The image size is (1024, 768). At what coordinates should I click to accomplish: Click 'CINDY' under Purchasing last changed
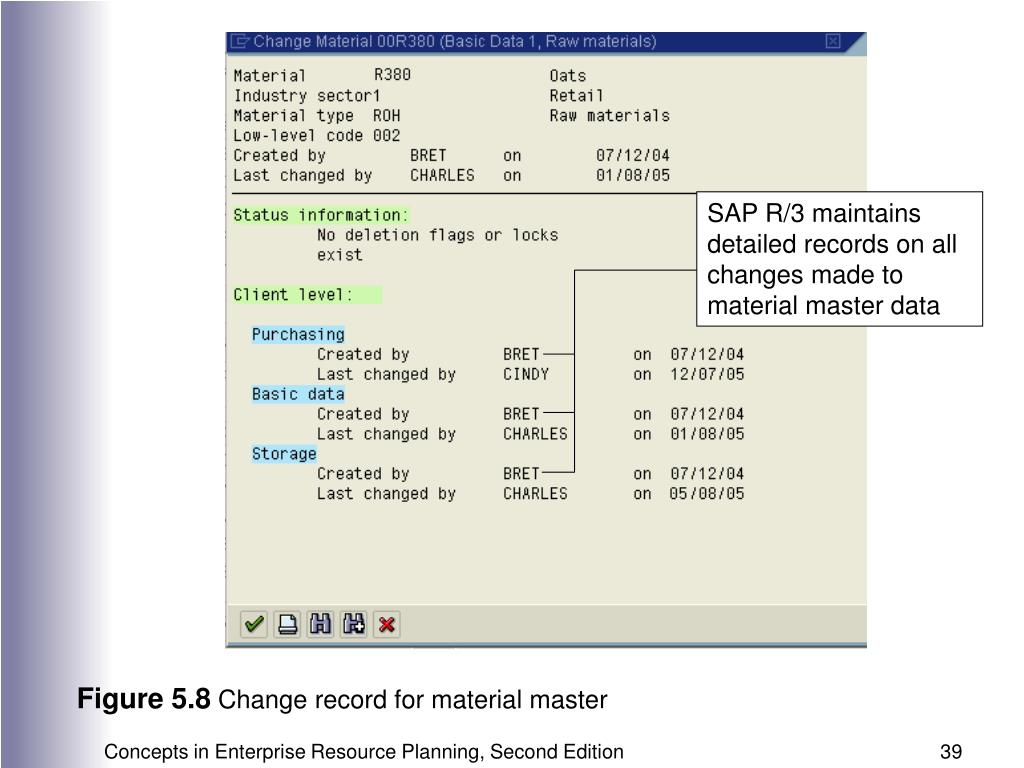click(526, 374)
